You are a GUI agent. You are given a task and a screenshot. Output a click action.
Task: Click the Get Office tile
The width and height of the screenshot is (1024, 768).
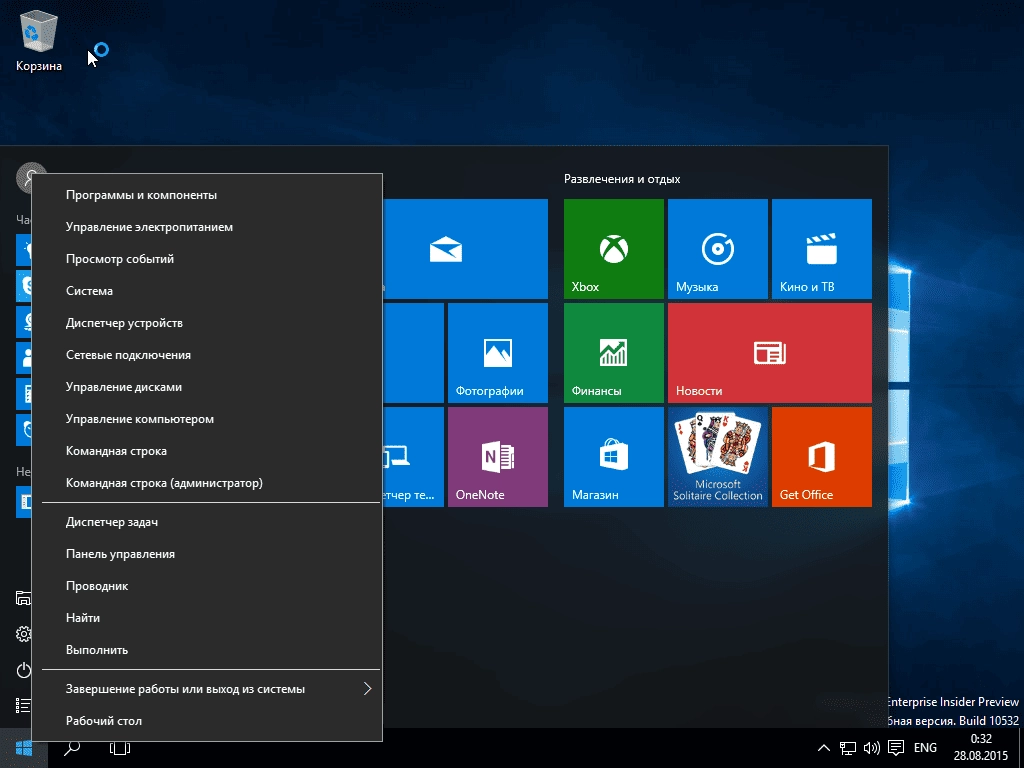822,456
